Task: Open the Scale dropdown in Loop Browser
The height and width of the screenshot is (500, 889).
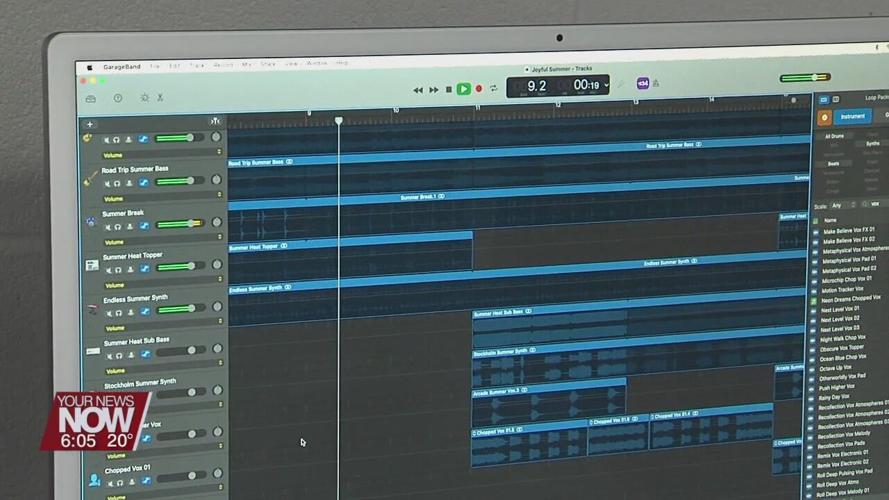Action: point(844,205)
